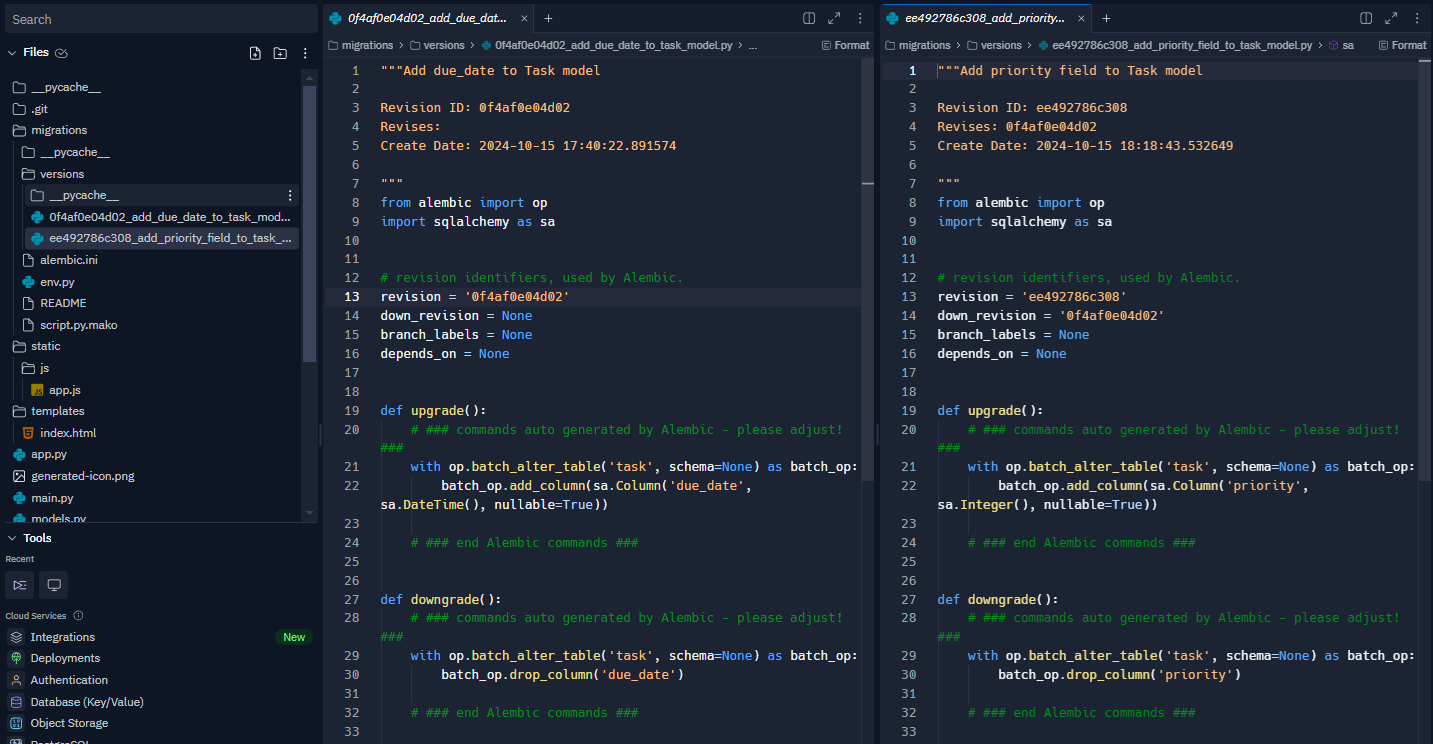Click split editor icon in left pane
The width and height of the screenshot is (1433, 744).
pyautogui.click(x=809, y=18)
